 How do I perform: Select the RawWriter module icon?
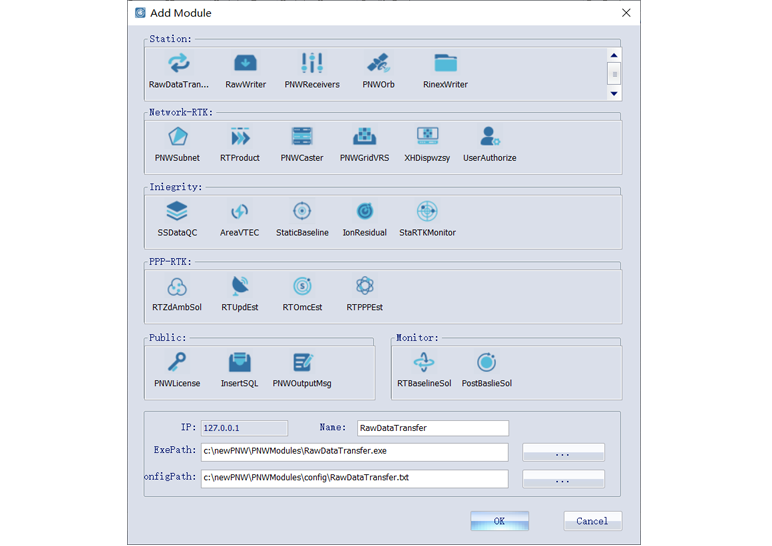coord(245,65)
